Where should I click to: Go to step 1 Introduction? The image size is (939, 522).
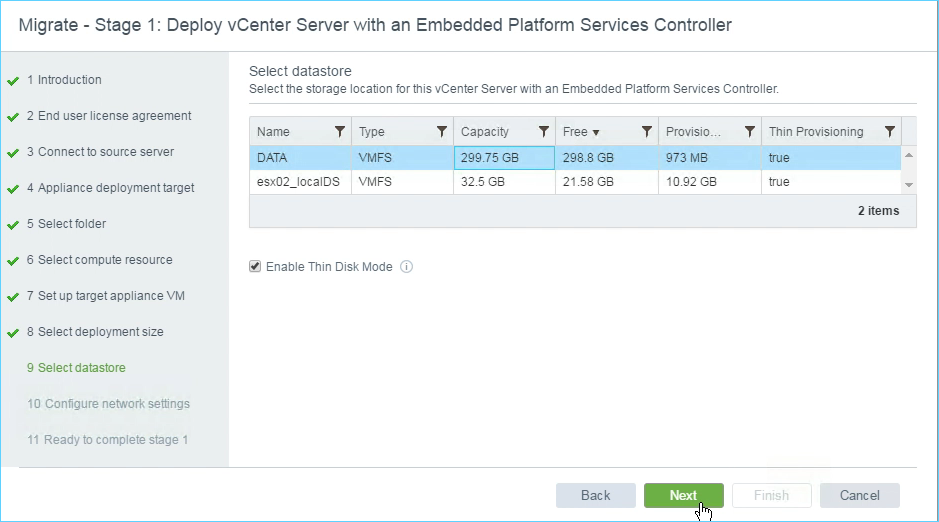pos(64,80)
